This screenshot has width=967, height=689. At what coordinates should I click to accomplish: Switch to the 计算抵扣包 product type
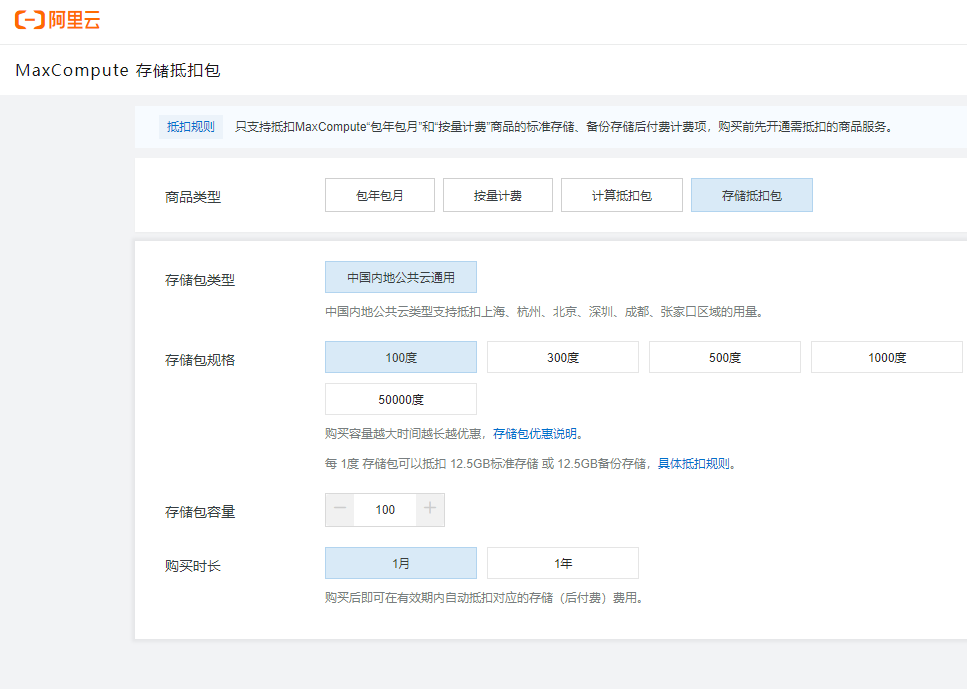point(622,195)
